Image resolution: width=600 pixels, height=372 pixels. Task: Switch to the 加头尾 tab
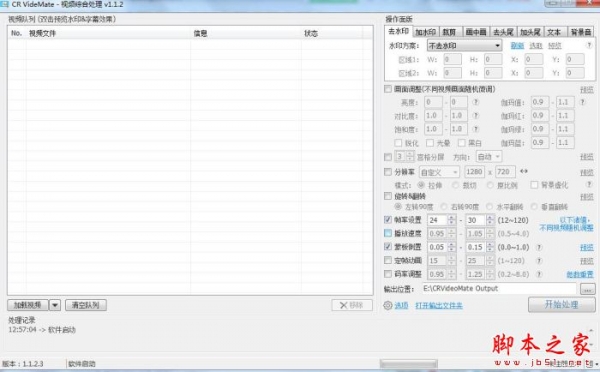coord(530,32)
